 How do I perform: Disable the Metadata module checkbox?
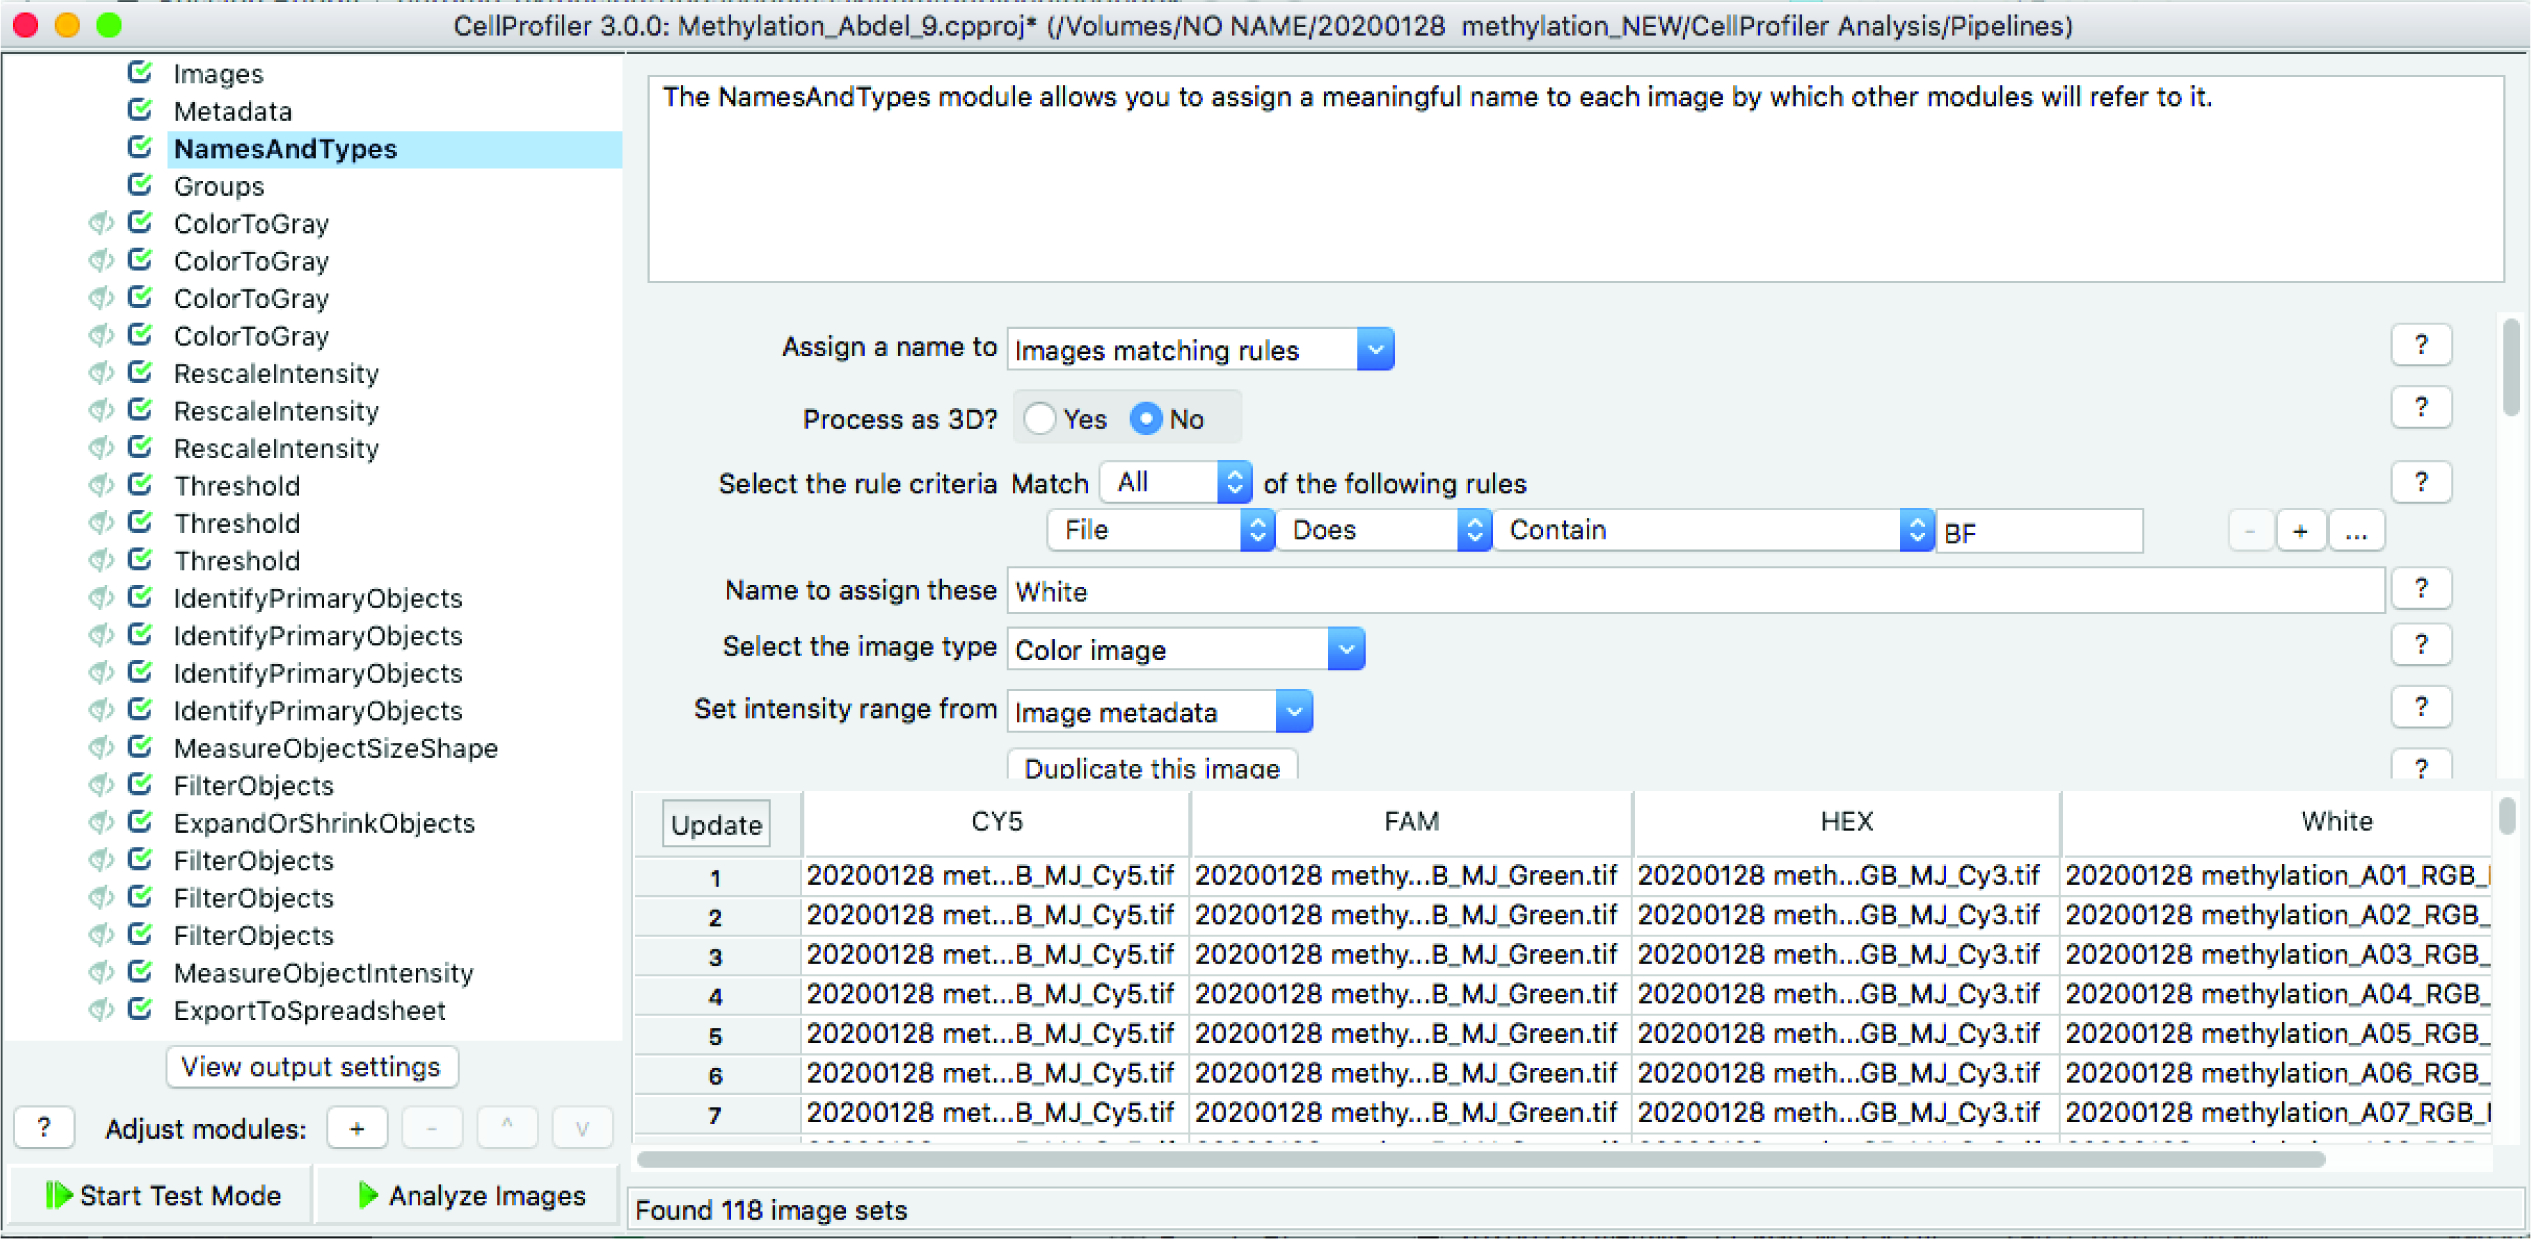point(140,110)
